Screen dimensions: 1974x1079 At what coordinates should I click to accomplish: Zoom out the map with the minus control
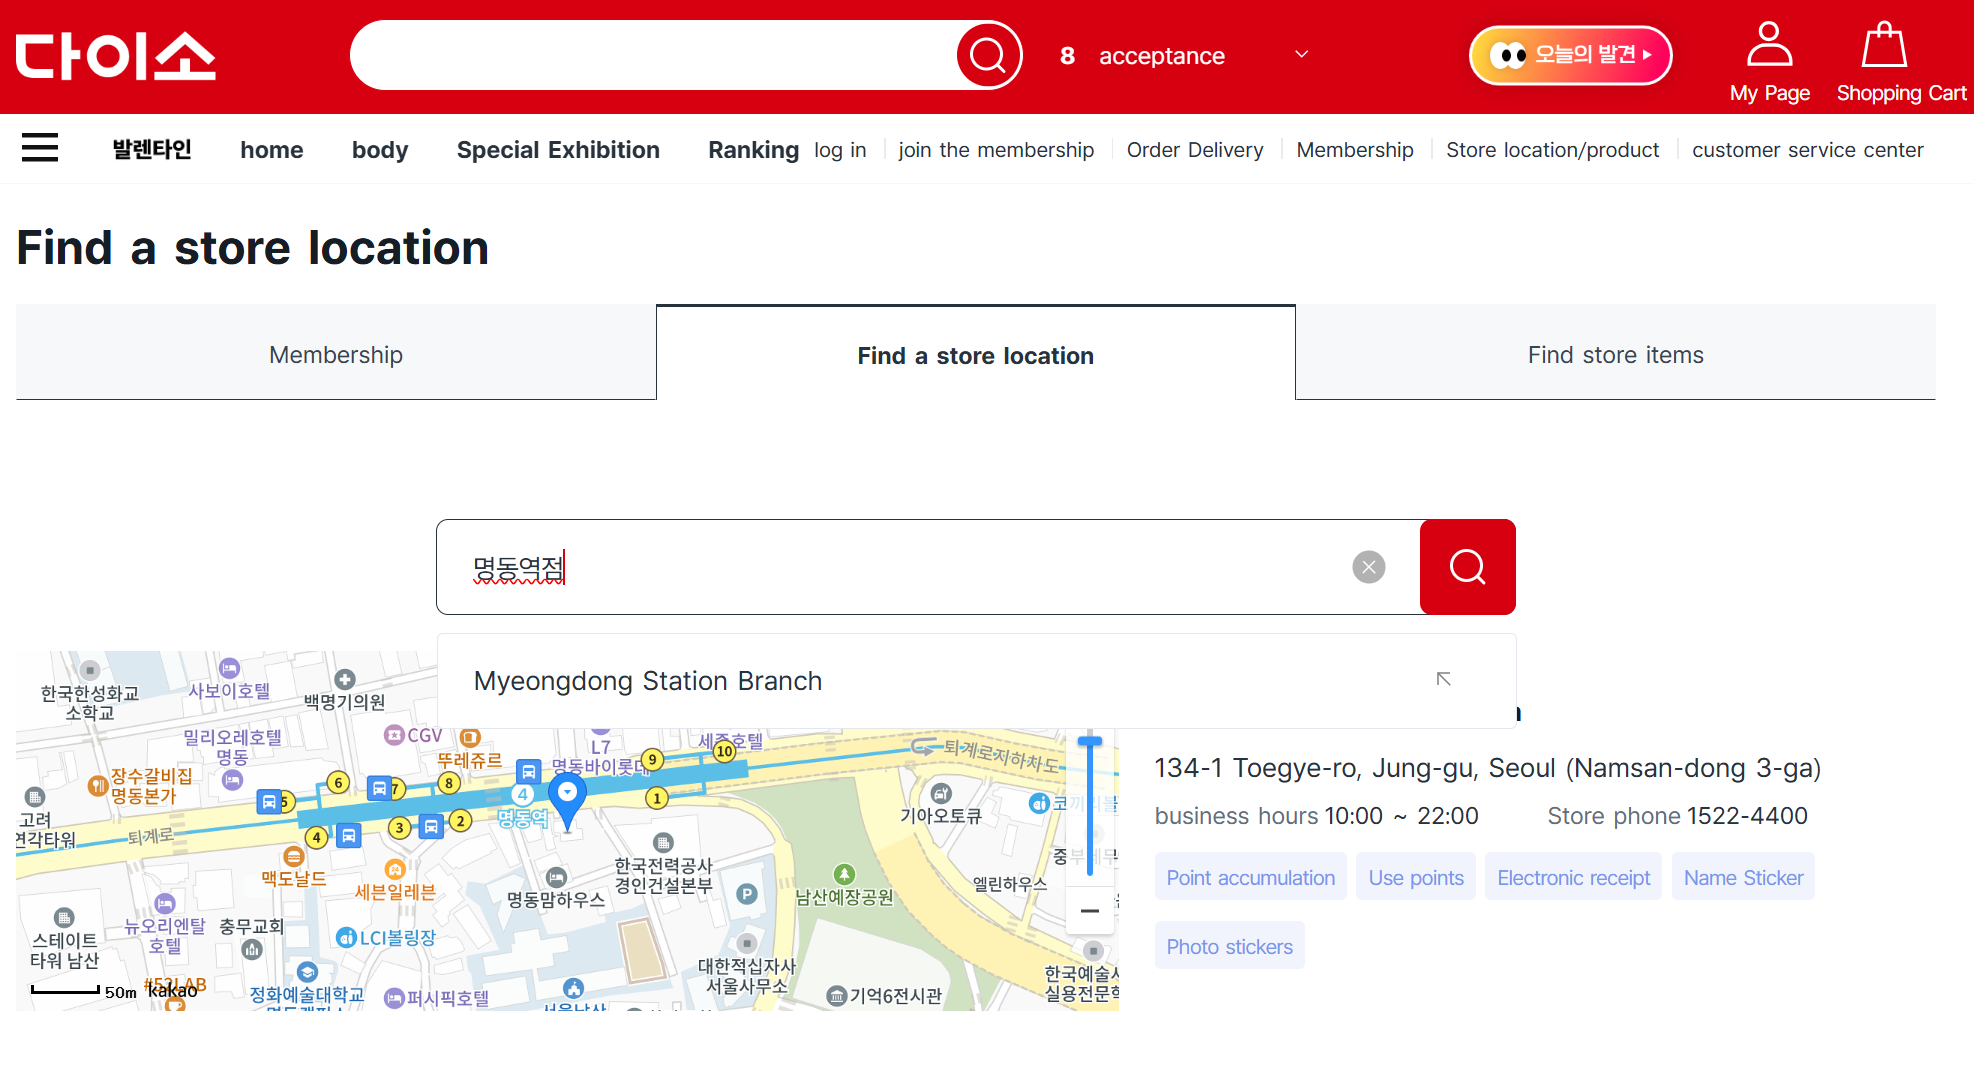pyautogui.click(x=1090, y=911)
